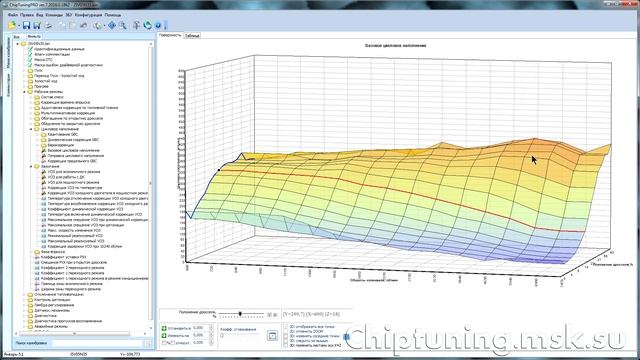Click the icon of УОЗ для экономичного режима
This screenshot has width=640, height=360.
pos(44,172)
